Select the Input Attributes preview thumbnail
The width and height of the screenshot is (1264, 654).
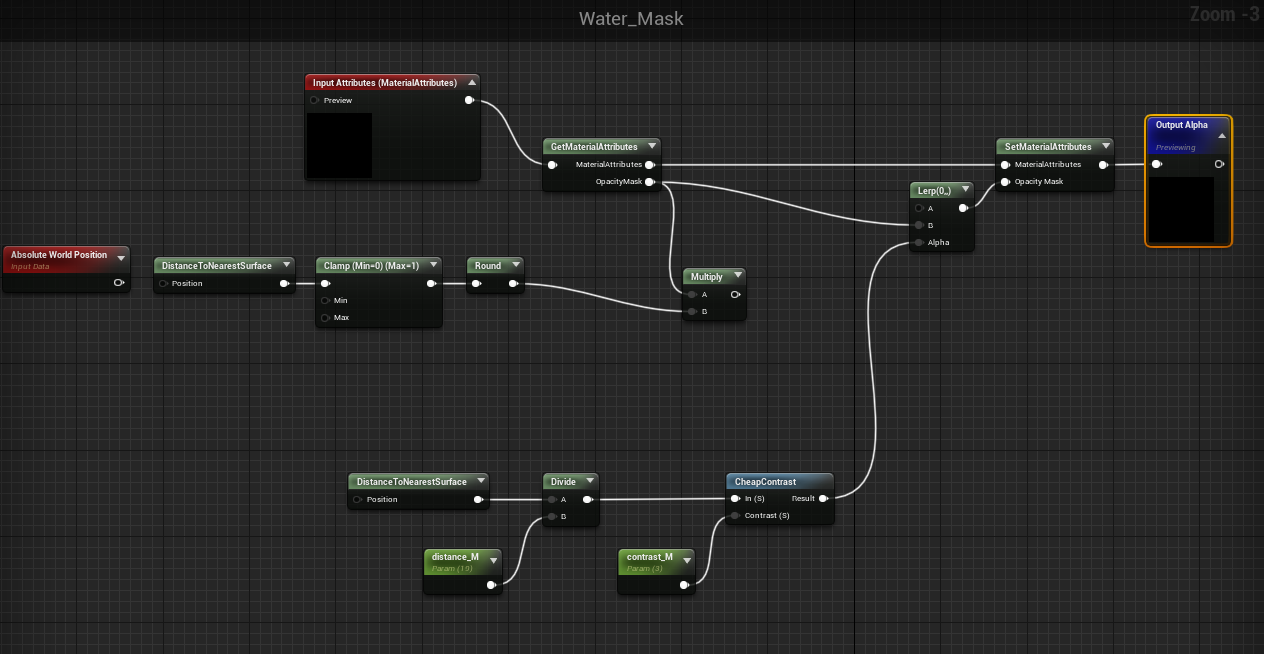point(339,146)
